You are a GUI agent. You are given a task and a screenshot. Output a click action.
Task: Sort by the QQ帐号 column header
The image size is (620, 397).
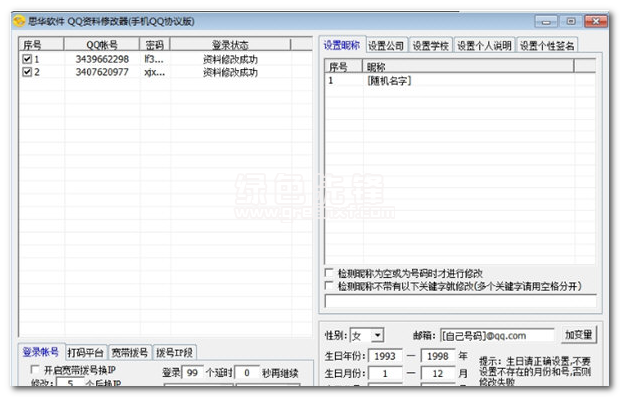click(102, 45)
